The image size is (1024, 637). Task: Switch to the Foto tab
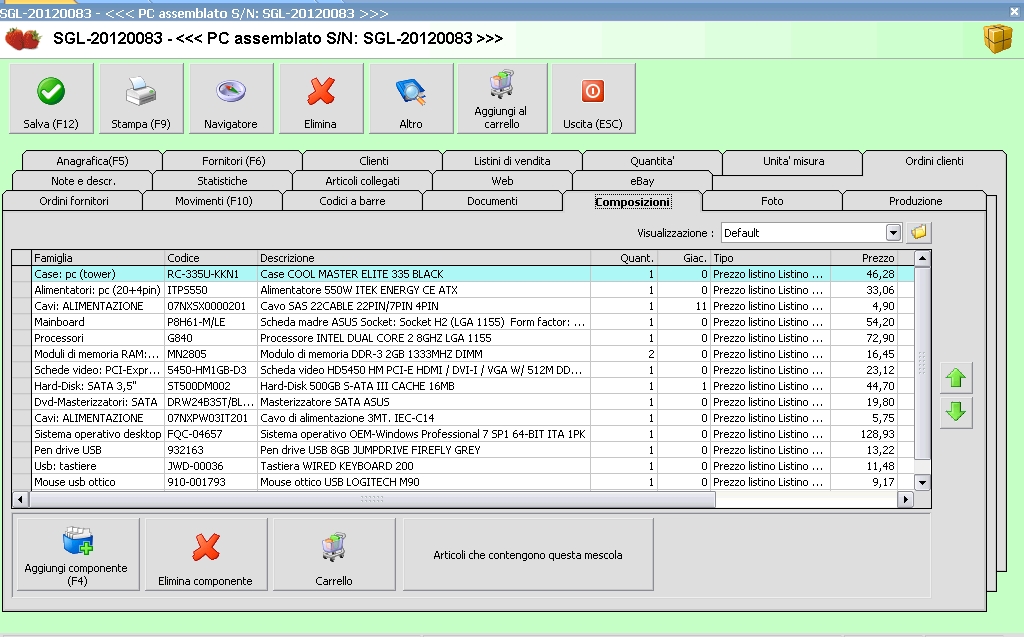click(772, 201)
